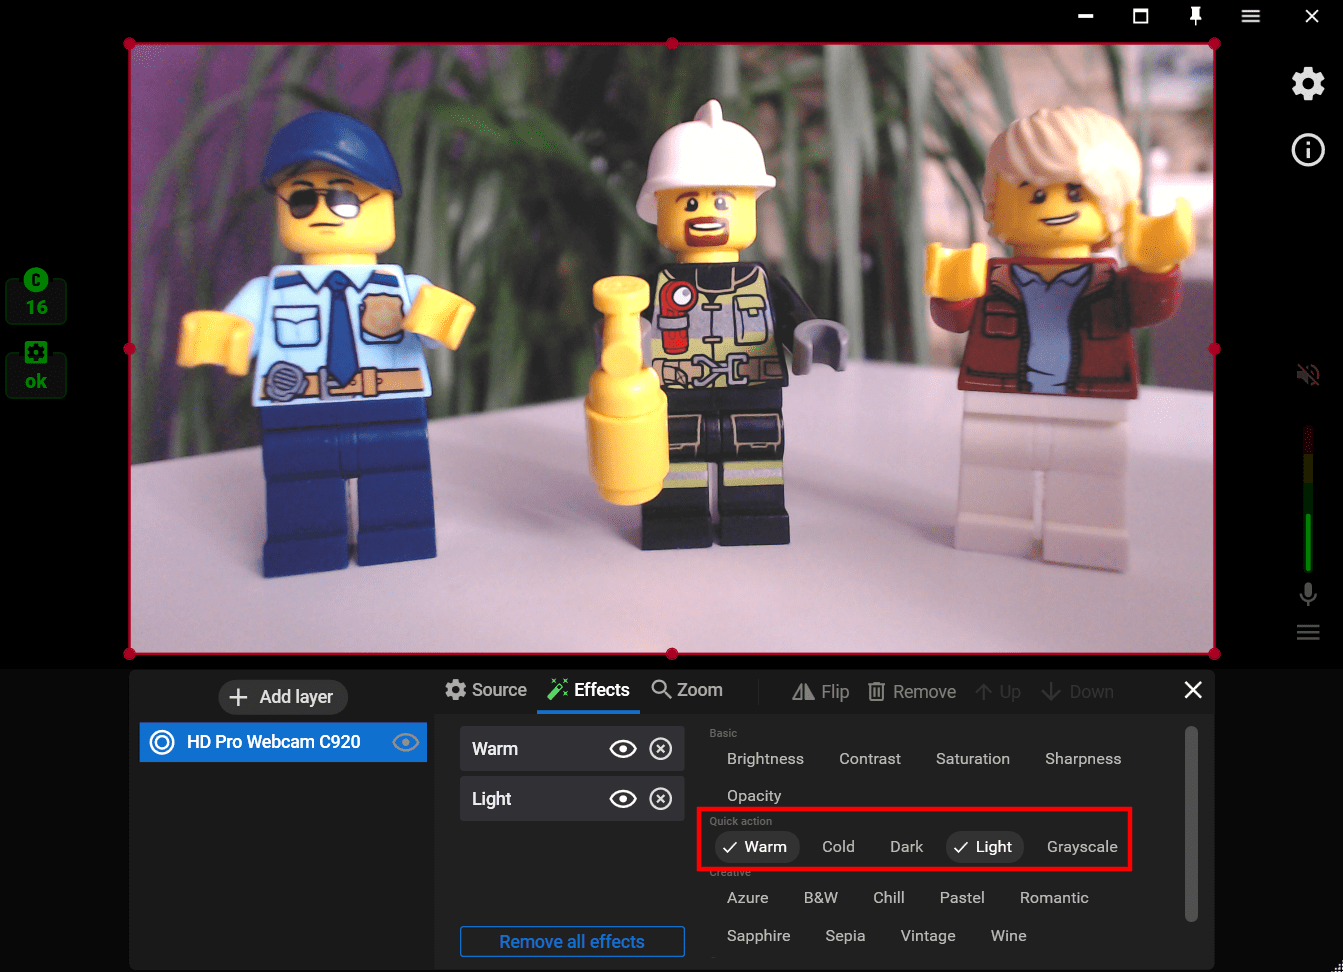Click the microphone icon
This screenshot has width=1343, height=972.
click(1308, 594)
